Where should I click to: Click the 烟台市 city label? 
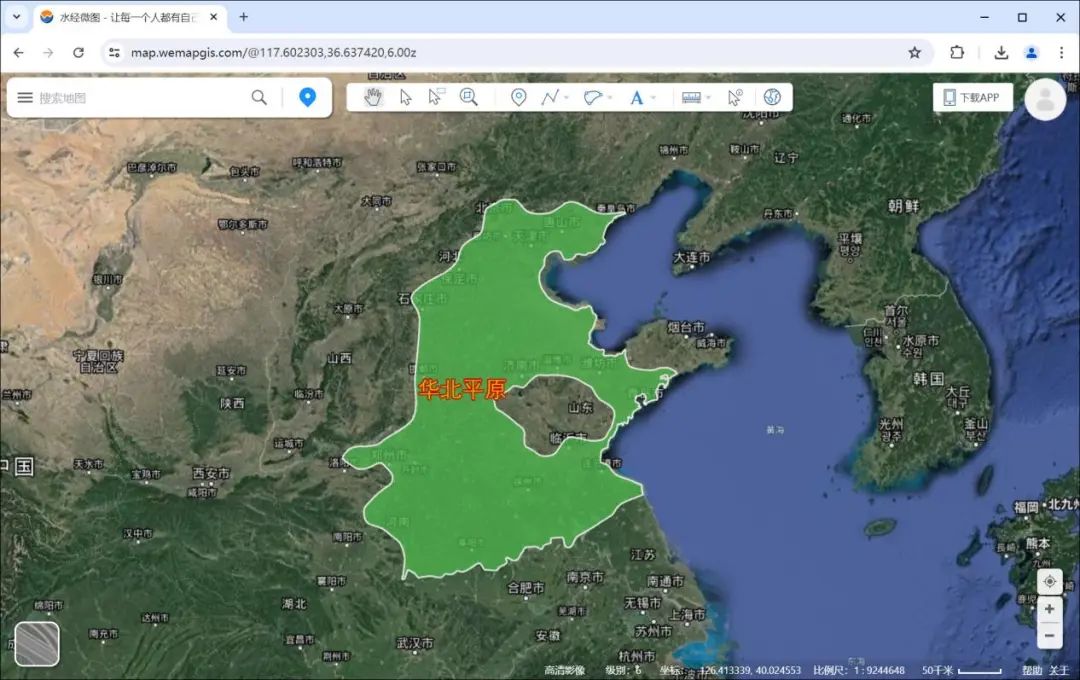pos(685,327)
